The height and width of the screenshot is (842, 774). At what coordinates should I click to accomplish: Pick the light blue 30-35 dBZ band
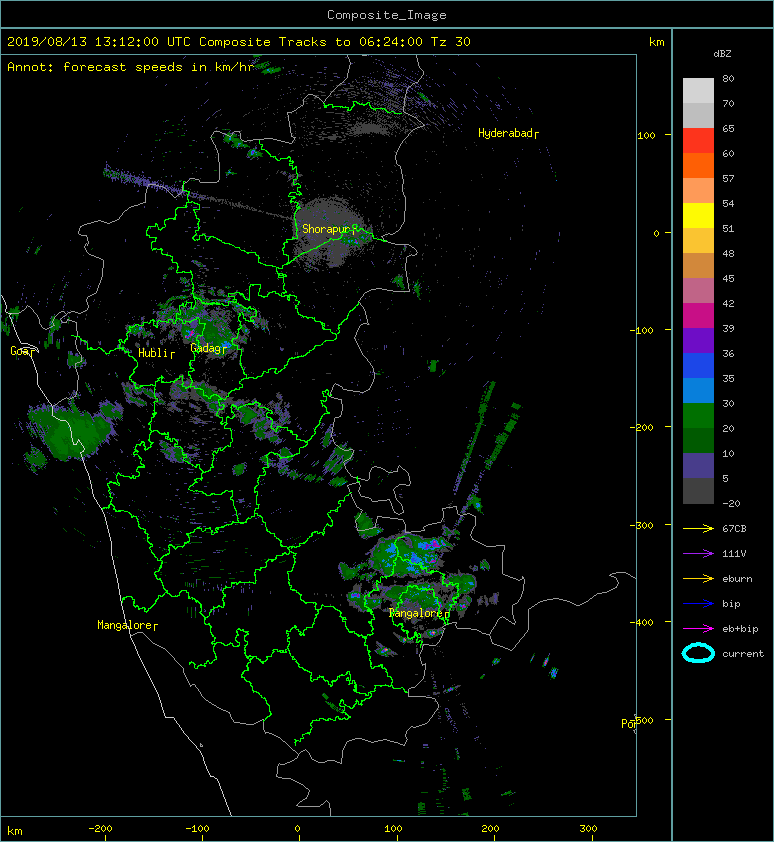tap(698, 391)
